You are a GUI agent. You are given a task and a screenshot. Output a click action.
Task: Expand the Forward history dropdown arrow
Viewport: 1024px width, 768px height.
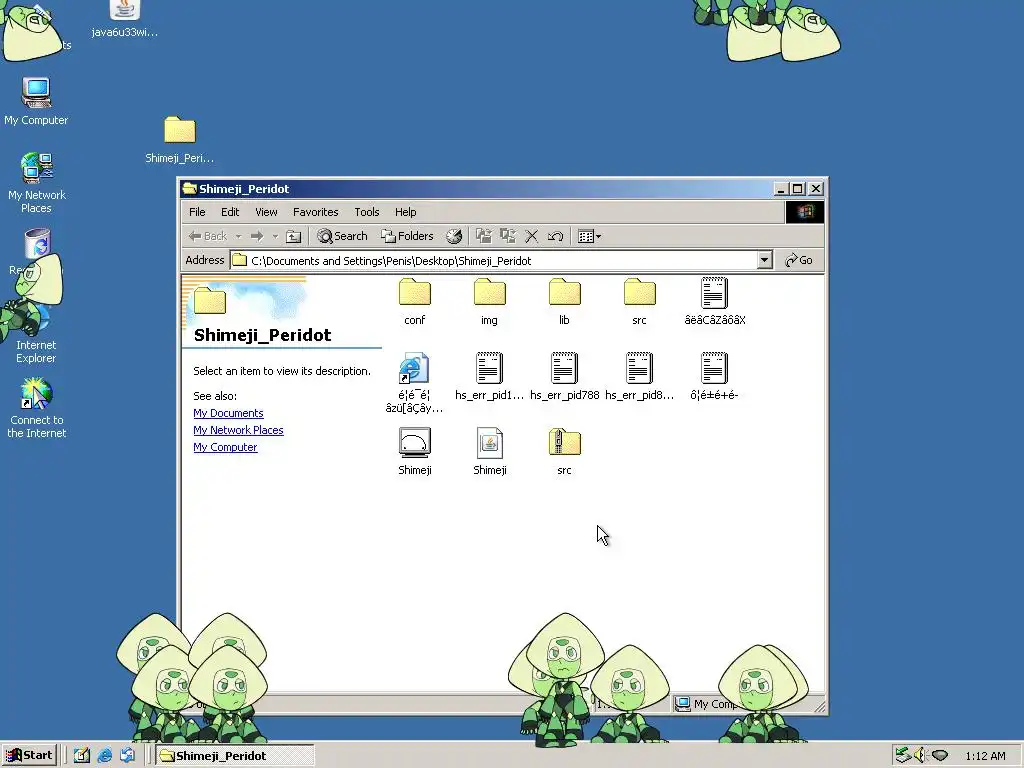pos(275,236)
